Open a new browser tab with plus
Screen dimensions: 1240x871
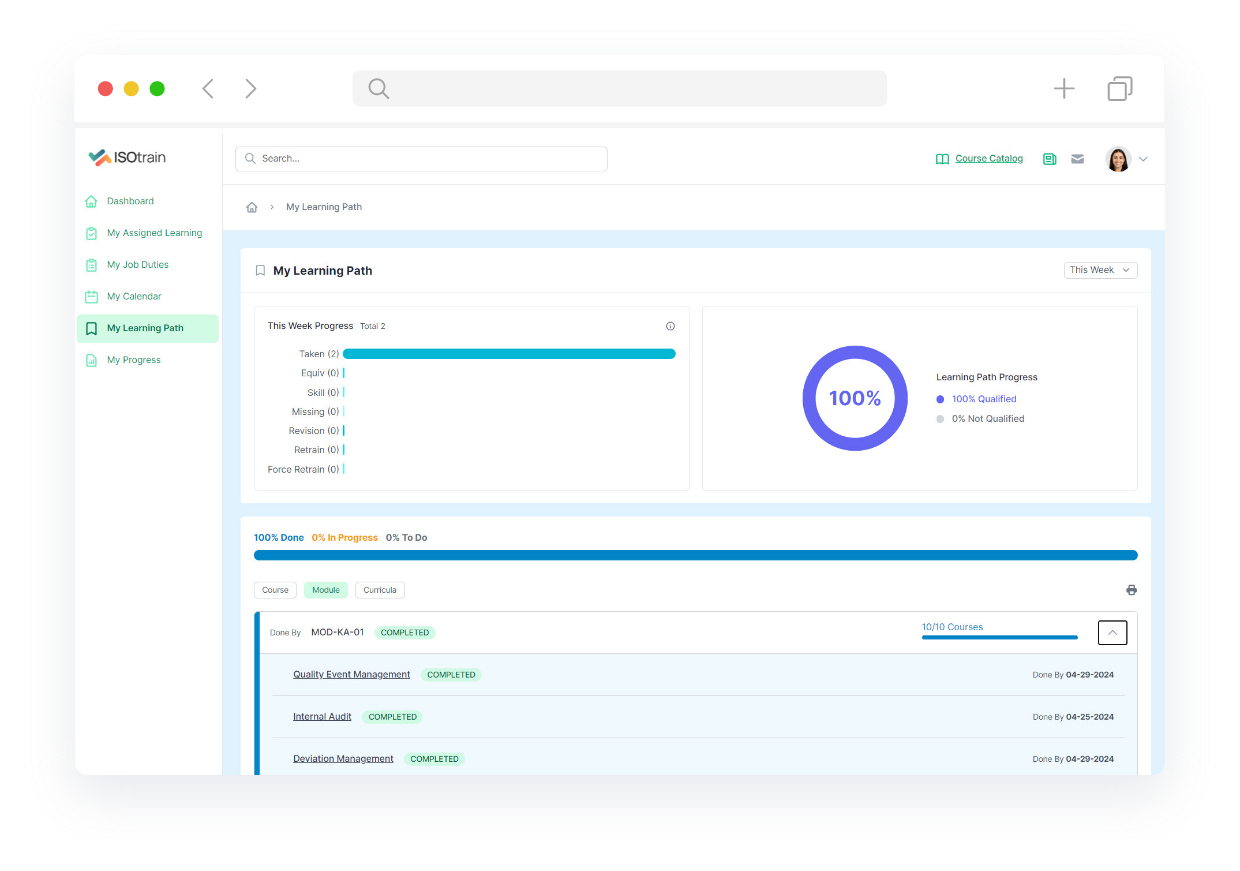[1064, 89]
